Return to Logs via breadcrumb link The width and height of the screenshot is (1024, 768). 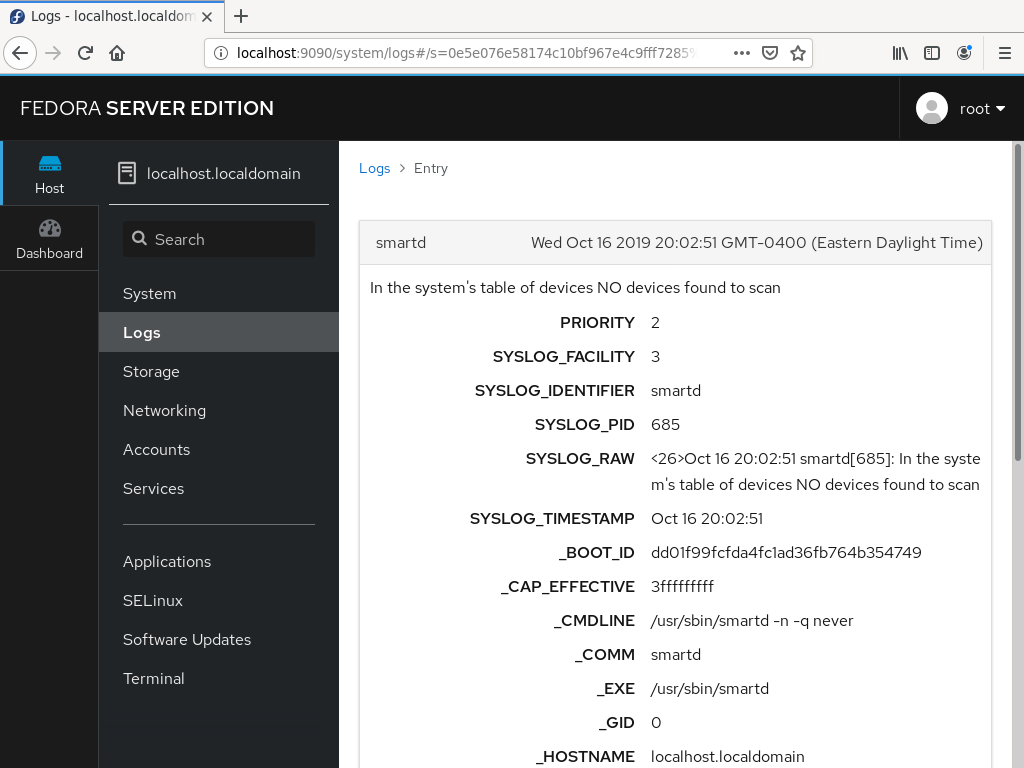click(374, 168)
